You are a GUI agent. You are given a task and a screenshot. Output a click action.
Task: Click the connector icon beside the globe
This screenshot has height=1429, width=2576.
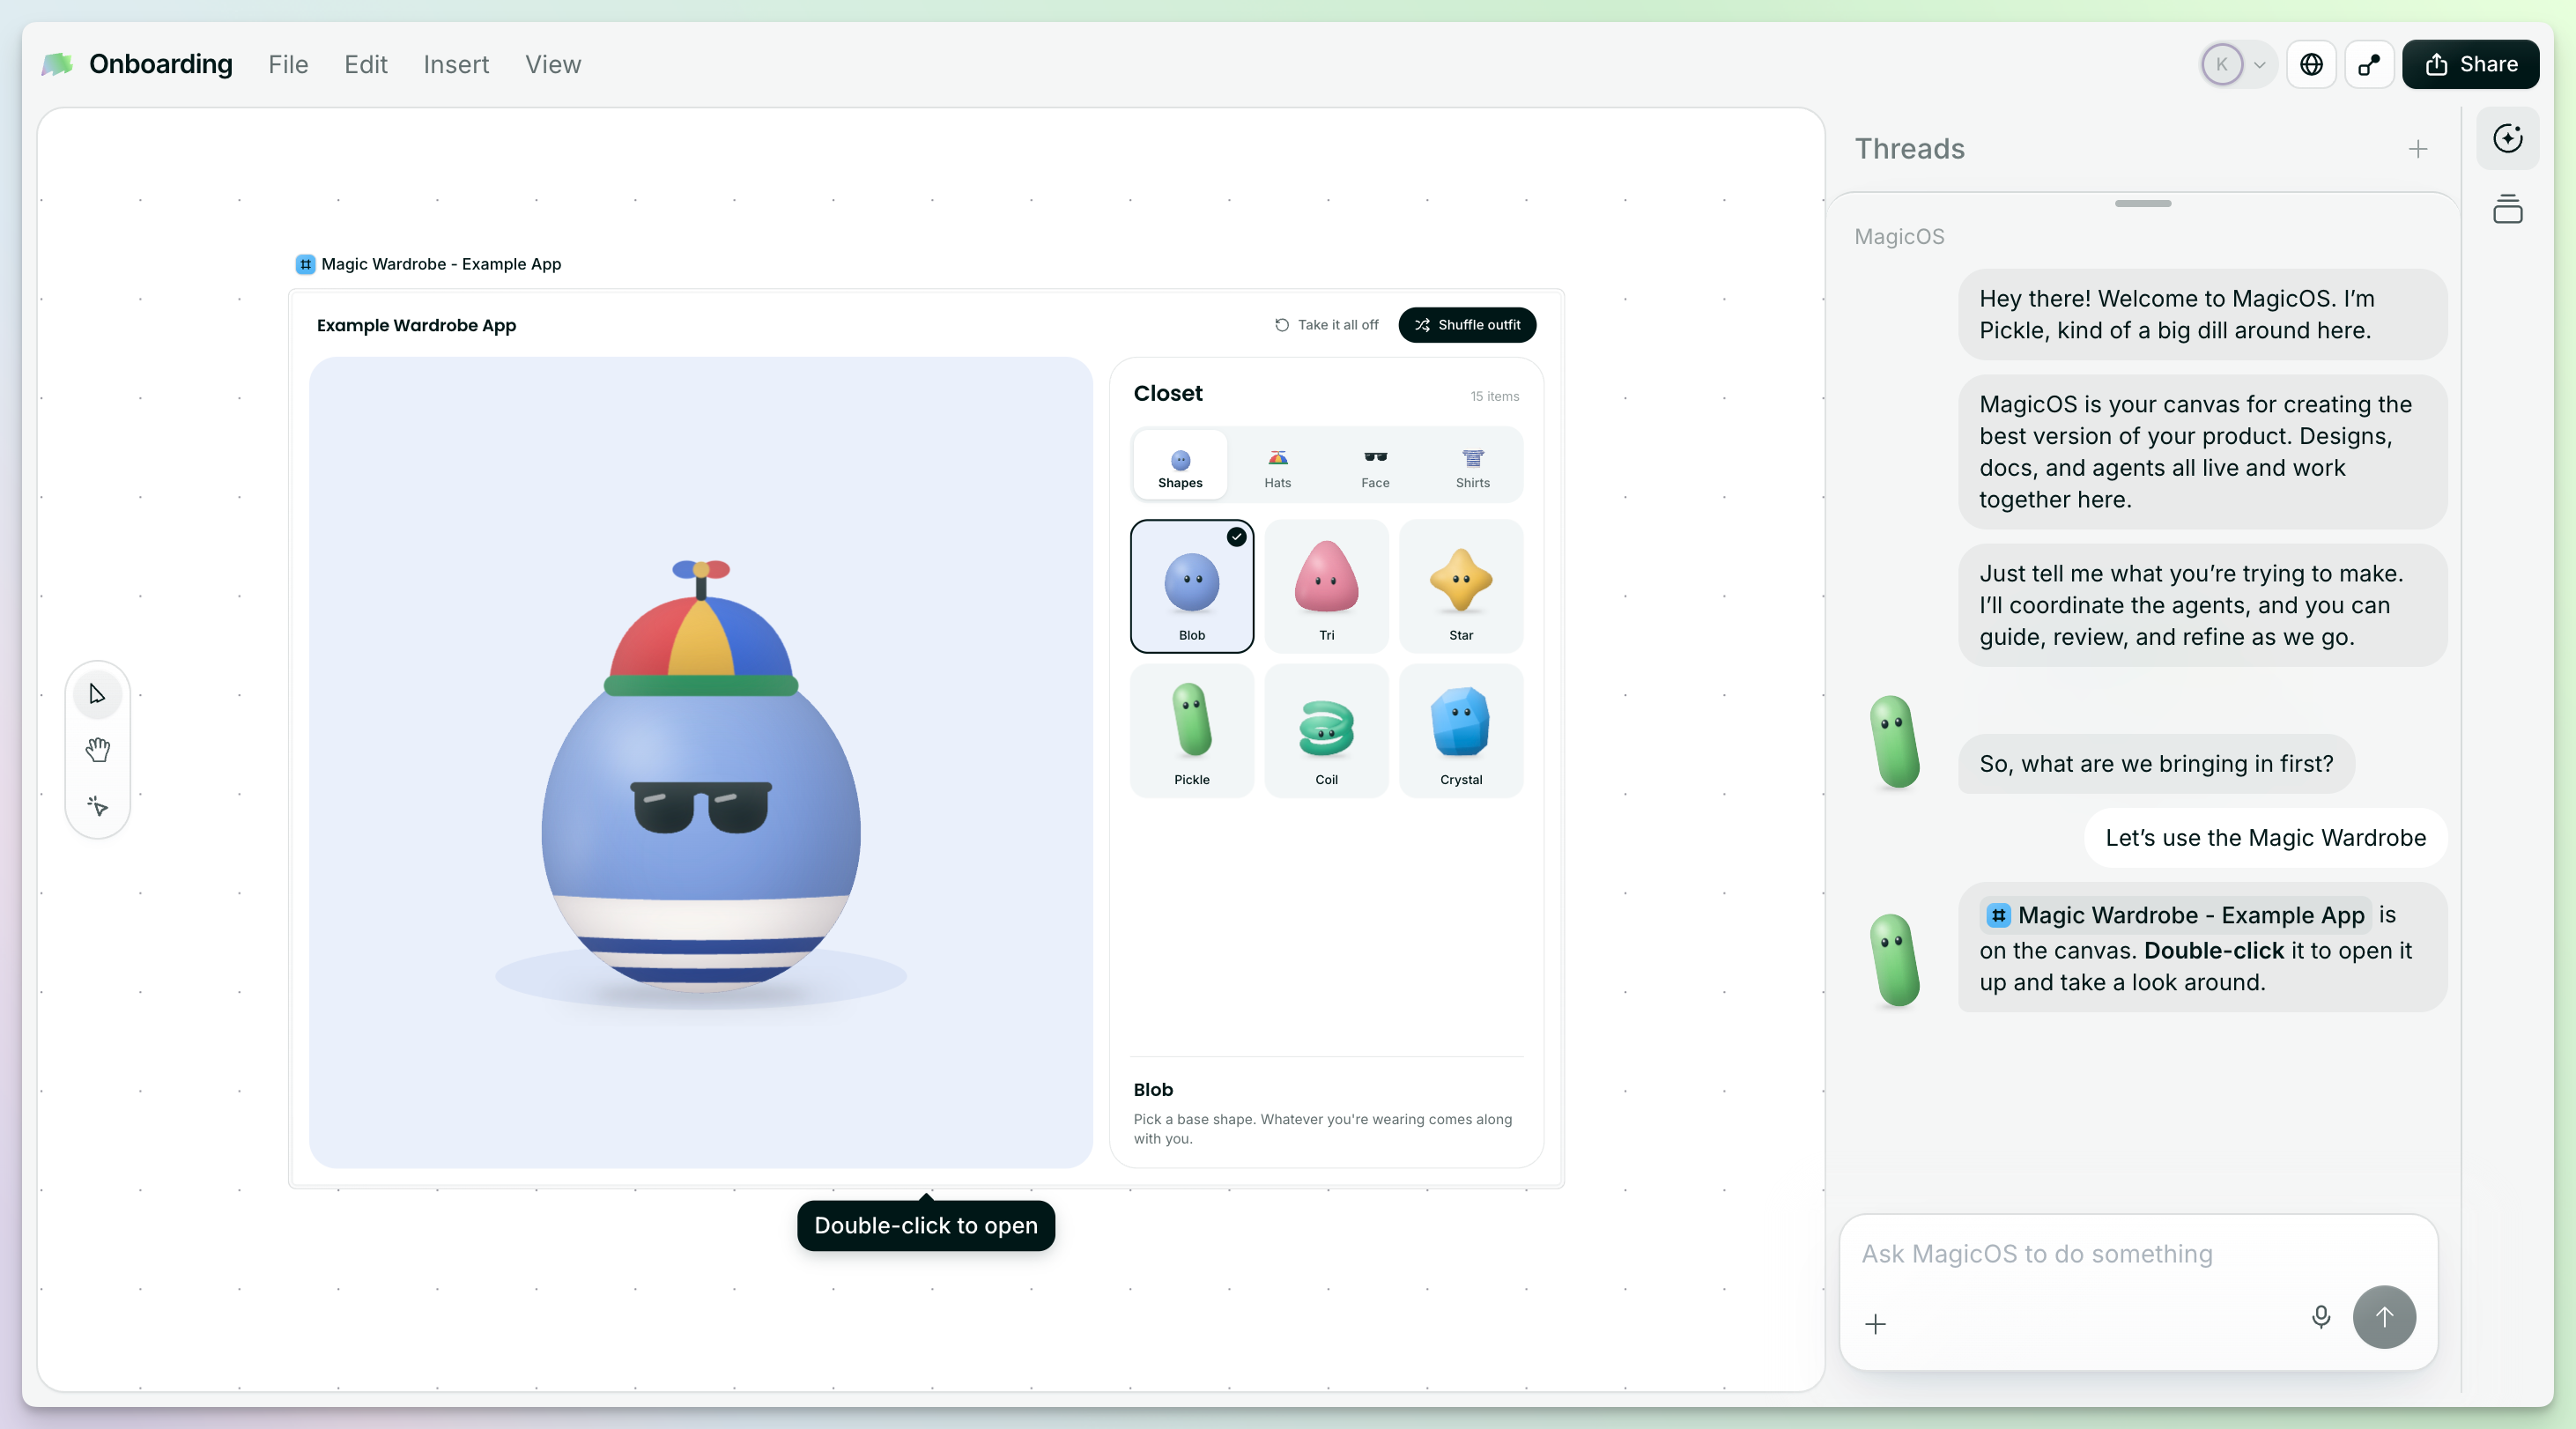tap(2369, 65)
